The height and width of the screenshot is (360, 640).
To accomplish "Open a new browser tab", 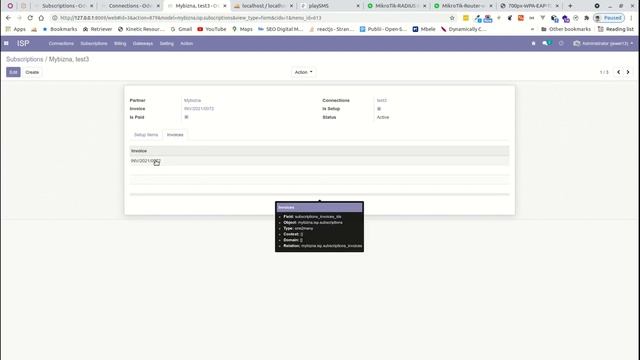I will pyautogui.click(x=570, y=6).
